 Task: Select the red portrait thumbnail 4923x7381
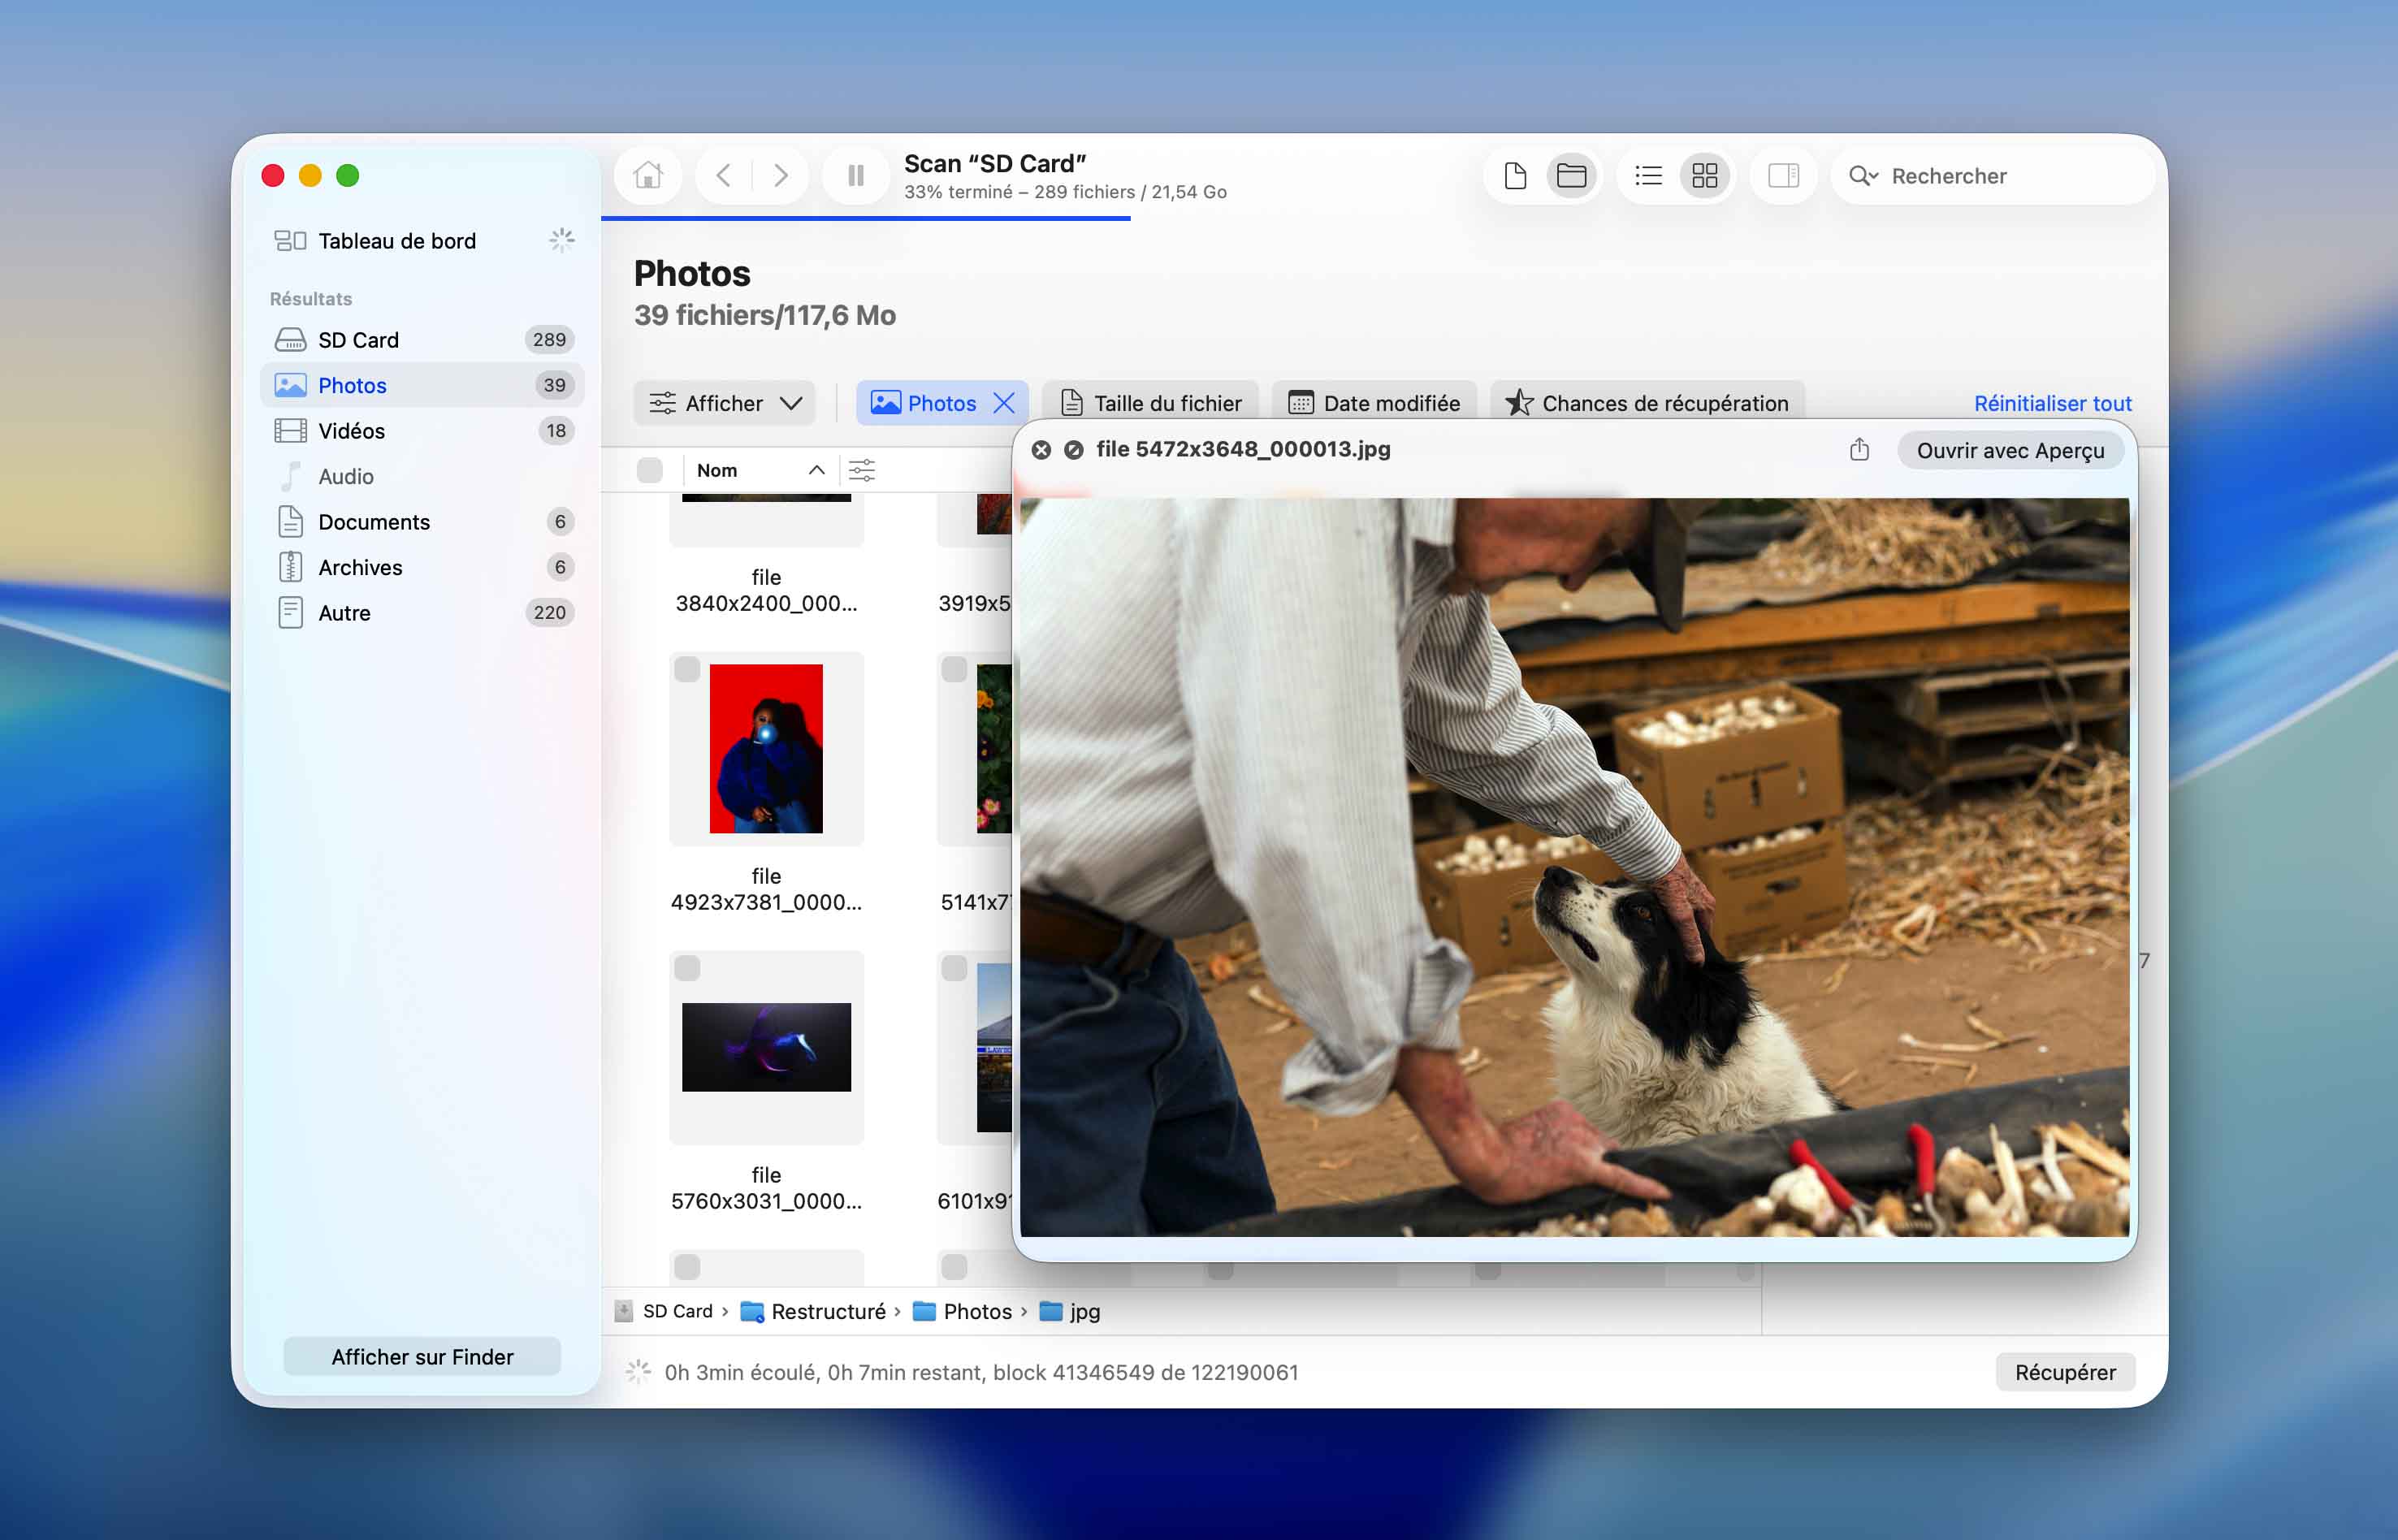click(766, 749)
